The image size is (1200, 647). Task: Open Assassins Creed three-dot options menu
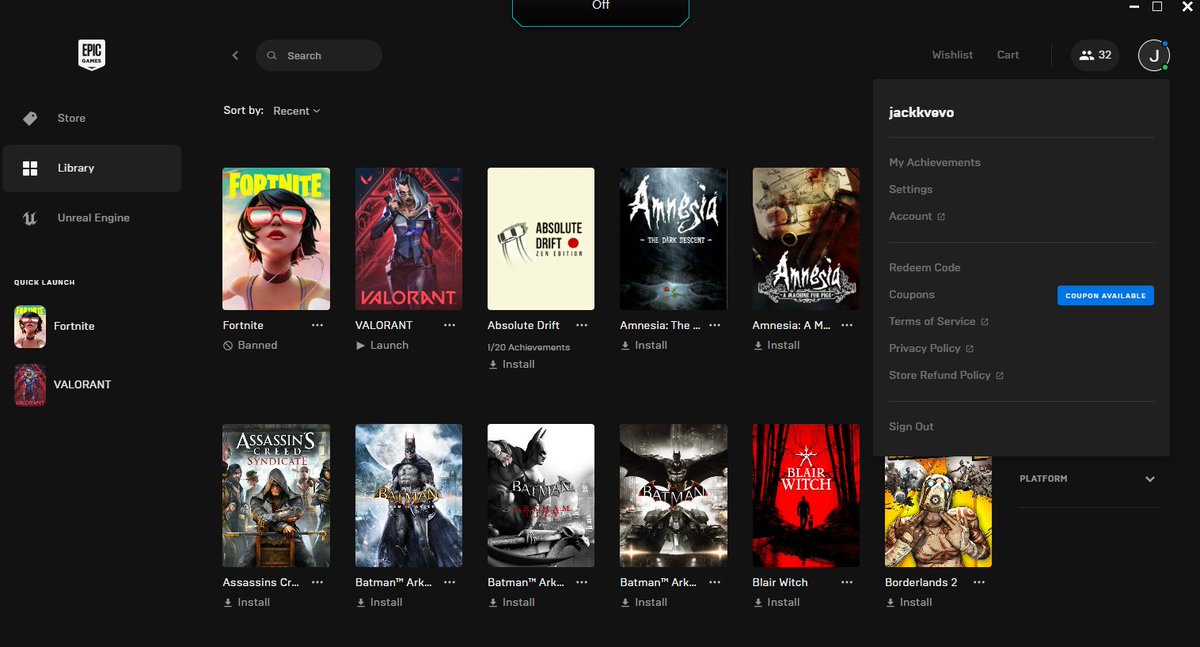click(317, 583)
